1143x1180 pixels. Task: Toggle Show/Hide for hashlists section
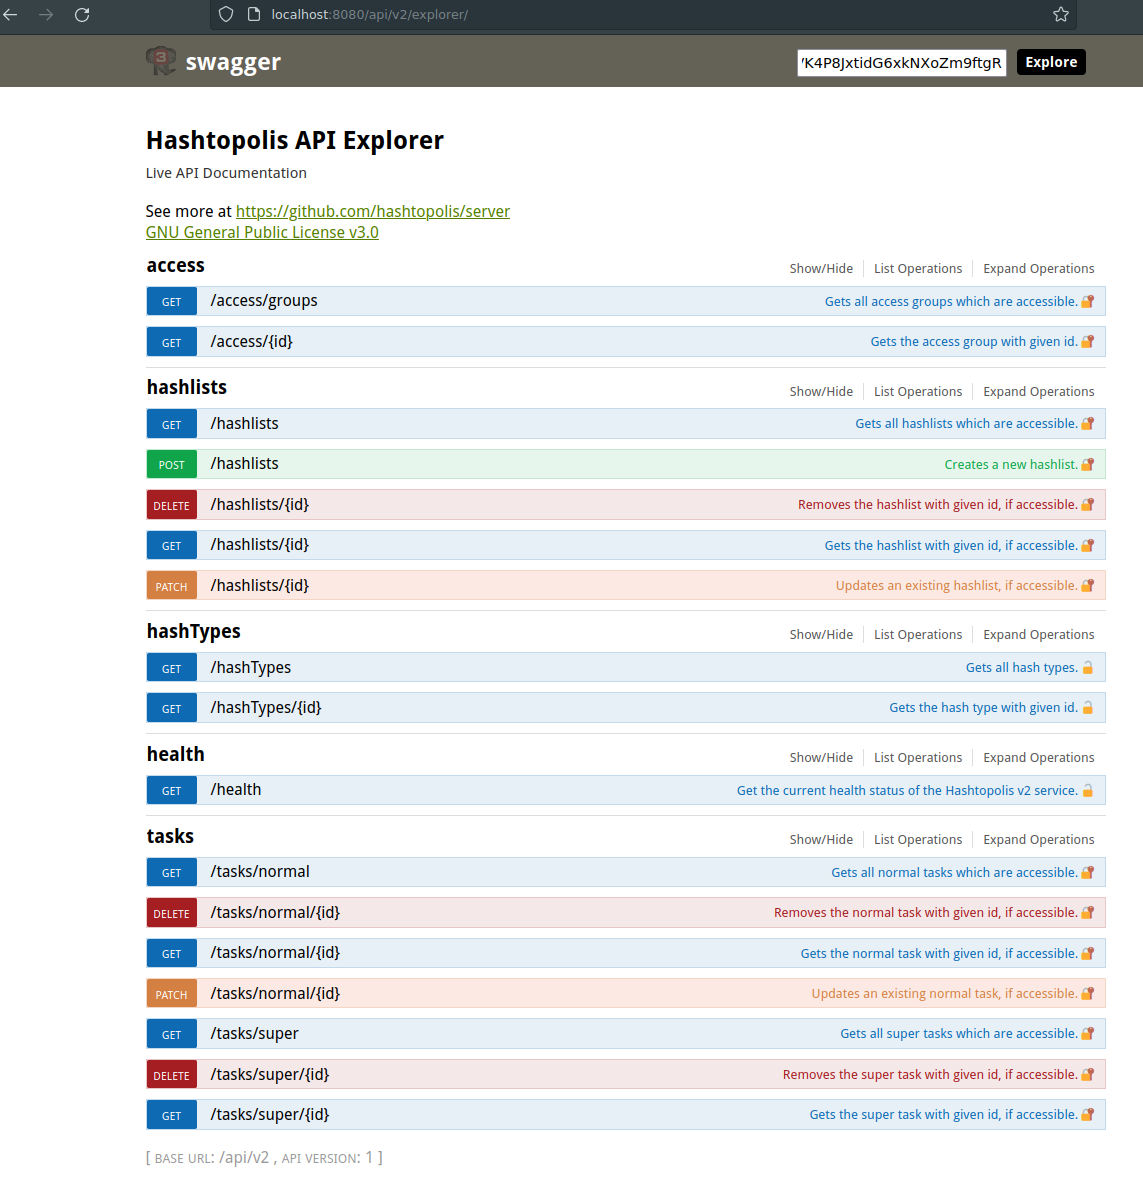[x=821, y=391]
